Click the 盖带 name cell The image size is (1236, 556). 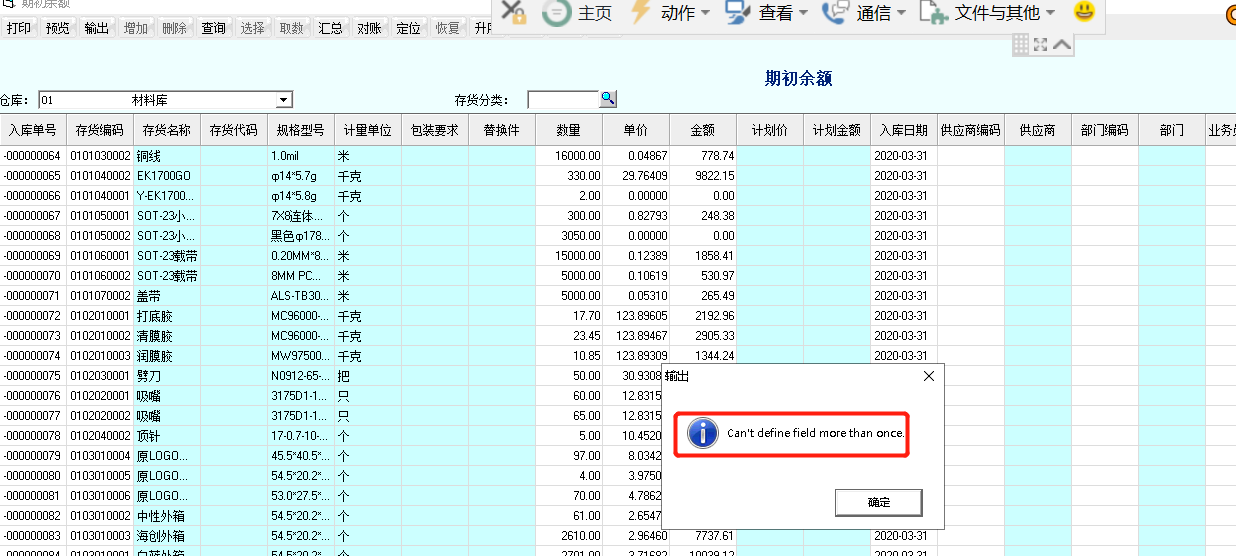pos(167,296)
